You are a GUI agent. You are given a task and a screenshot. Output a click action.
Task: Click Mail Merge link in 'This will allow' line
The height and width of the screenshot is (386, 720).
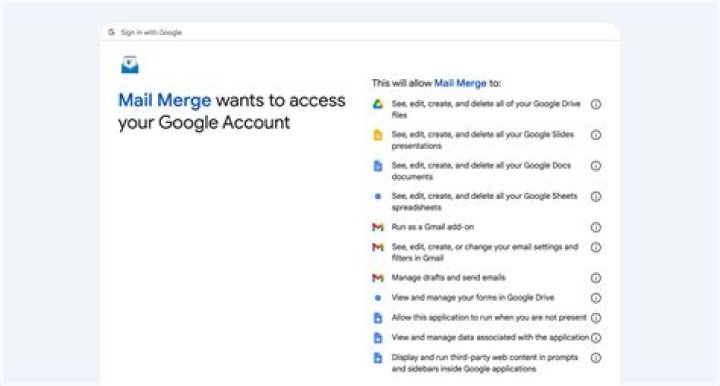click(460, 83)
